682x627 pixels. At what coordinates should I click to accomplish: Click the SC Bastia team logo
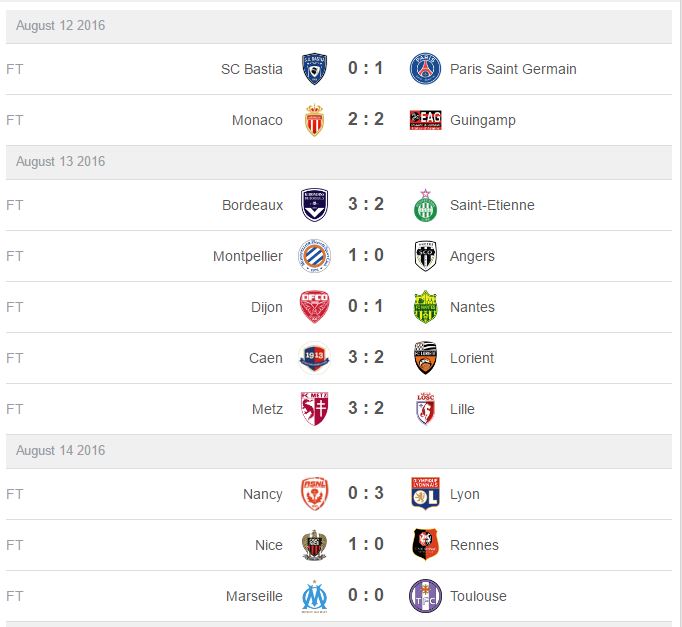tap(314, 69)
